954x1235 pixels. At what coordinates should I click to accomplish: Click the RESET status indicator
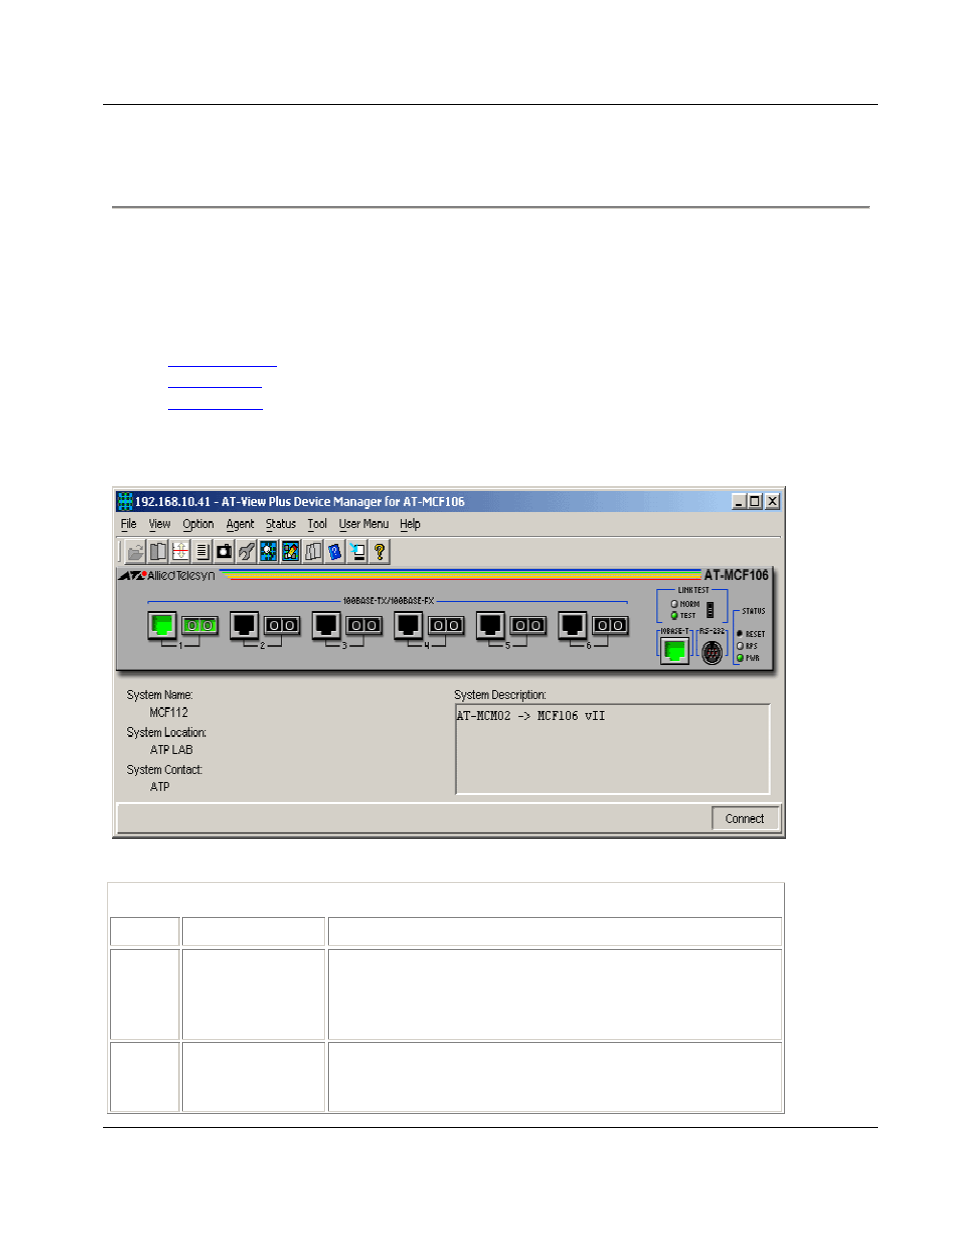pyautogui.click(x=740, y=634)
